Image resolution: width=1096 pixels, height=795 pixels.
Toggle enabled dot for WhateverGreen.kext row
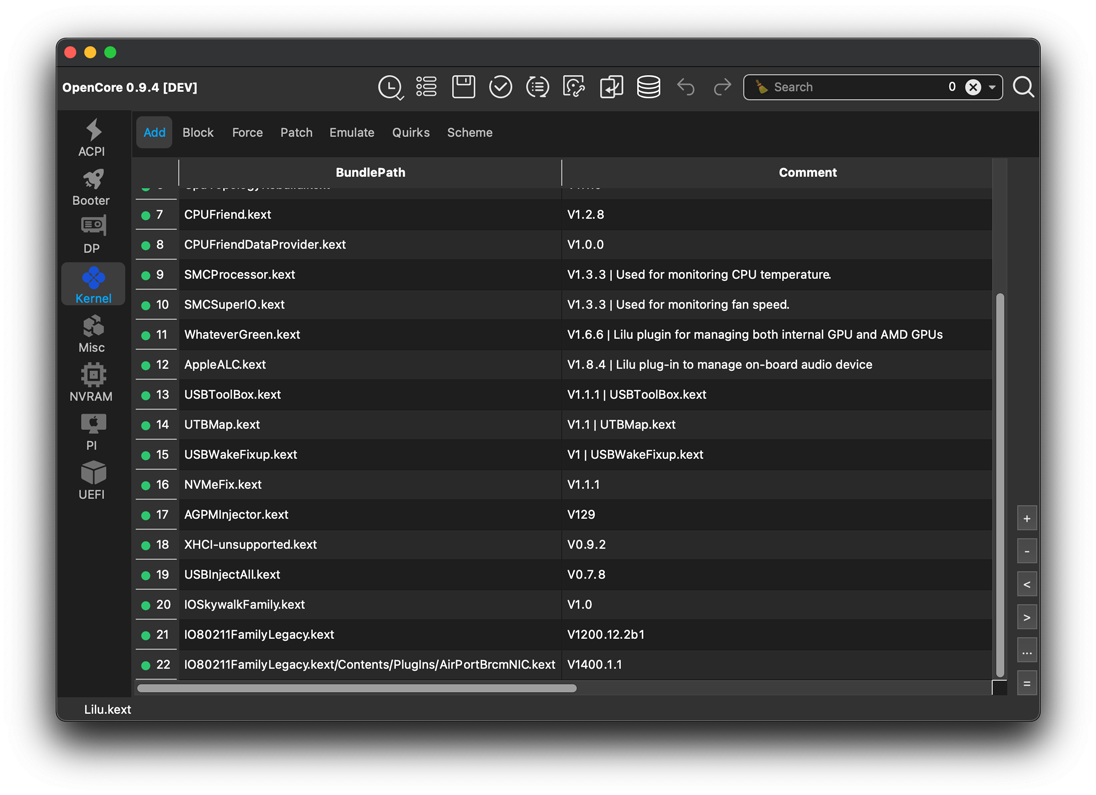pos(145,336)
